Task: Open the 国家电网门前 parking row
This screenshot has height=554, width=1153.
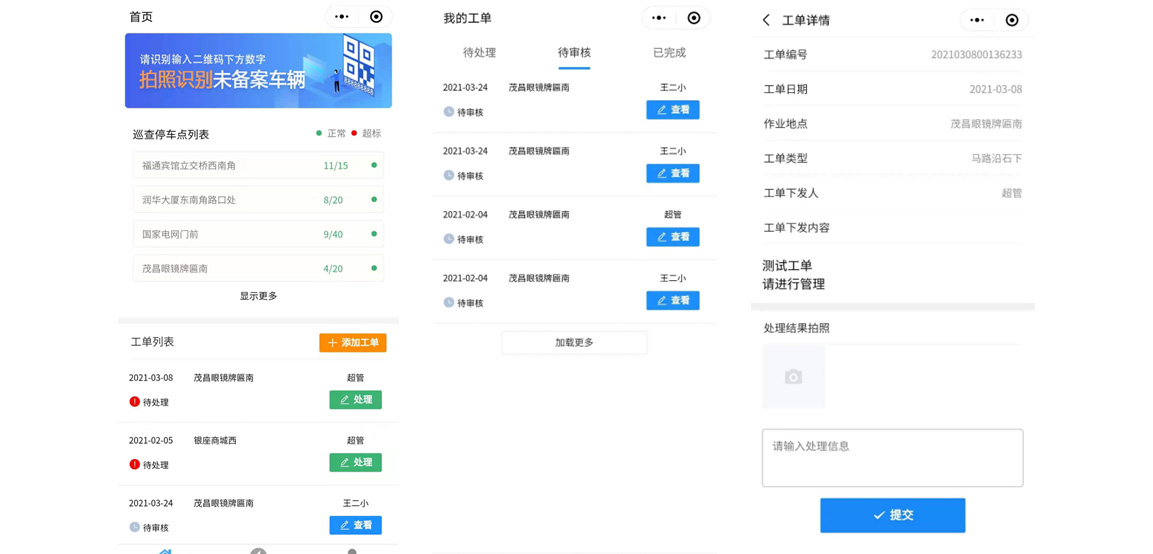Action: click(258, 234)
